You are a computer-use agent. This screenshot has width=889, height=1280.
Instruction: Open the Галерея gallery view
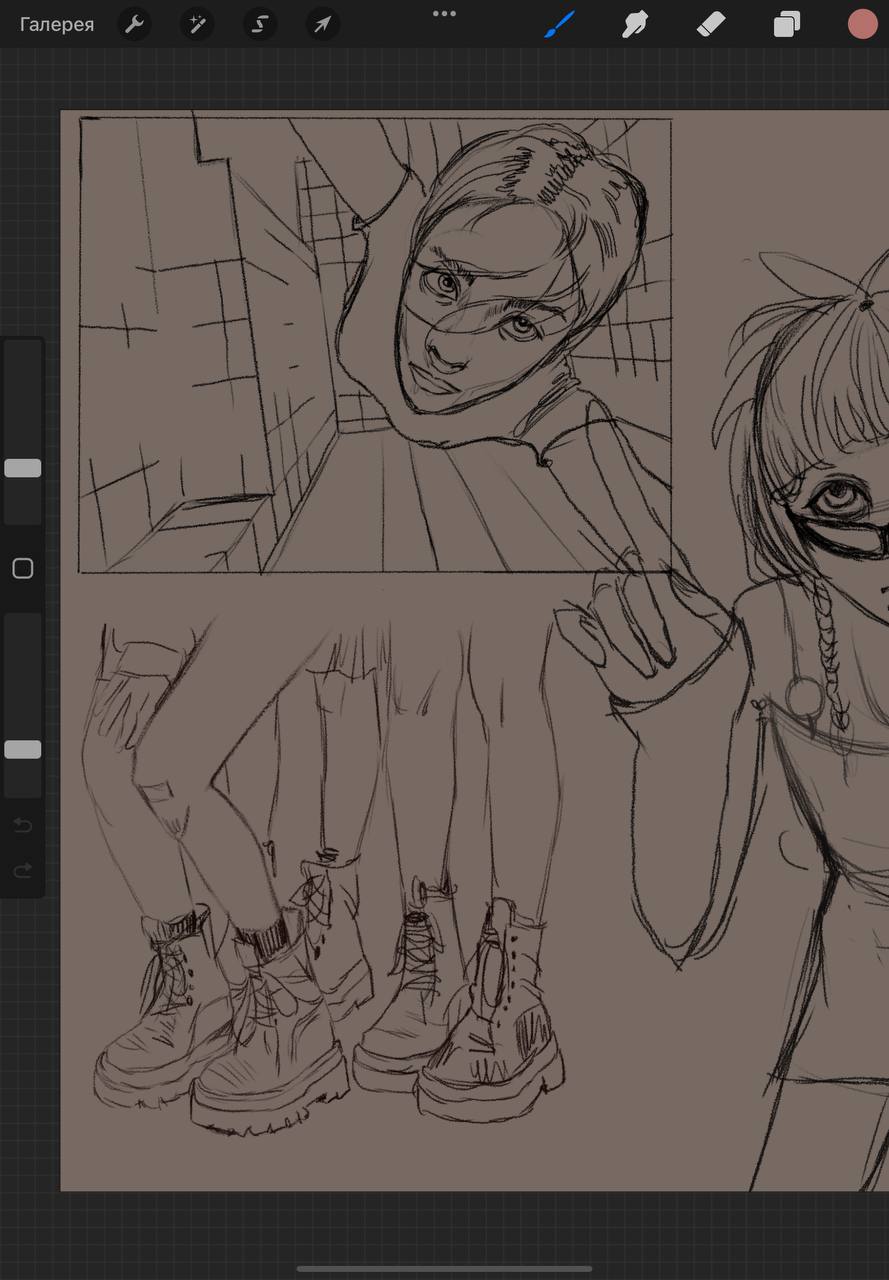[57, 25]
